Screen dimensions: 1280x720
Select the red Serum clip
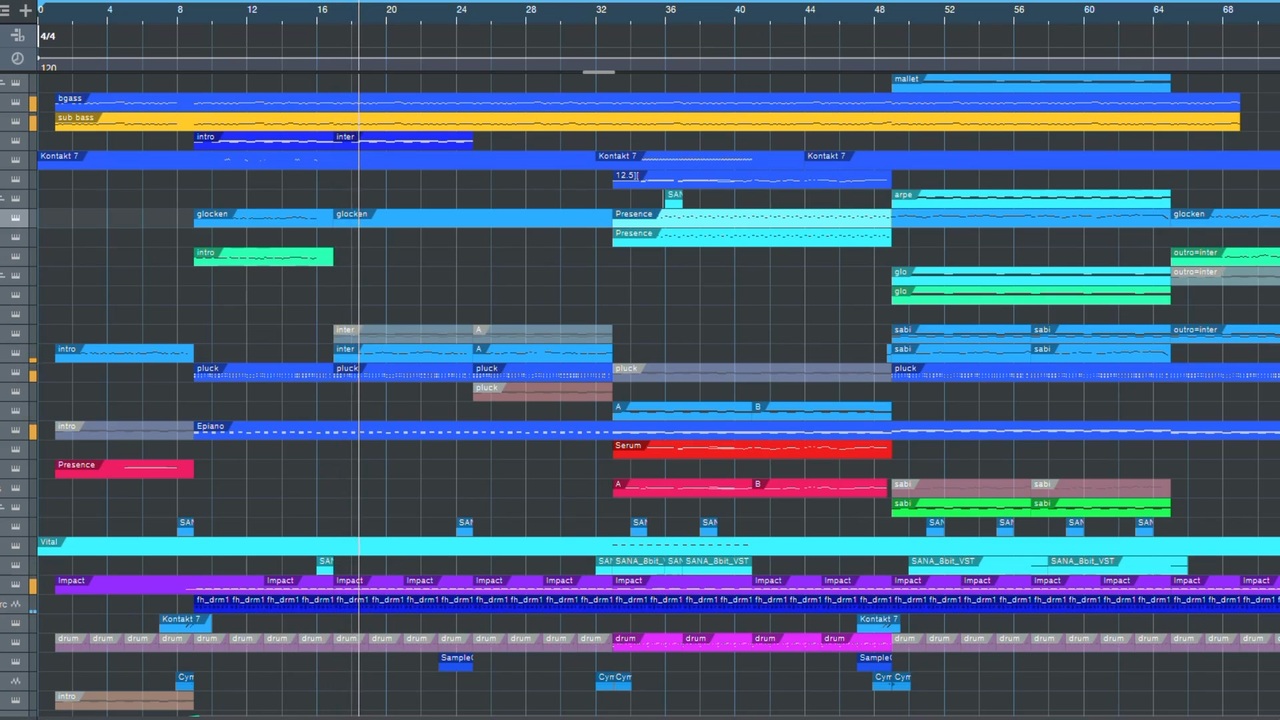pos(752,450)
